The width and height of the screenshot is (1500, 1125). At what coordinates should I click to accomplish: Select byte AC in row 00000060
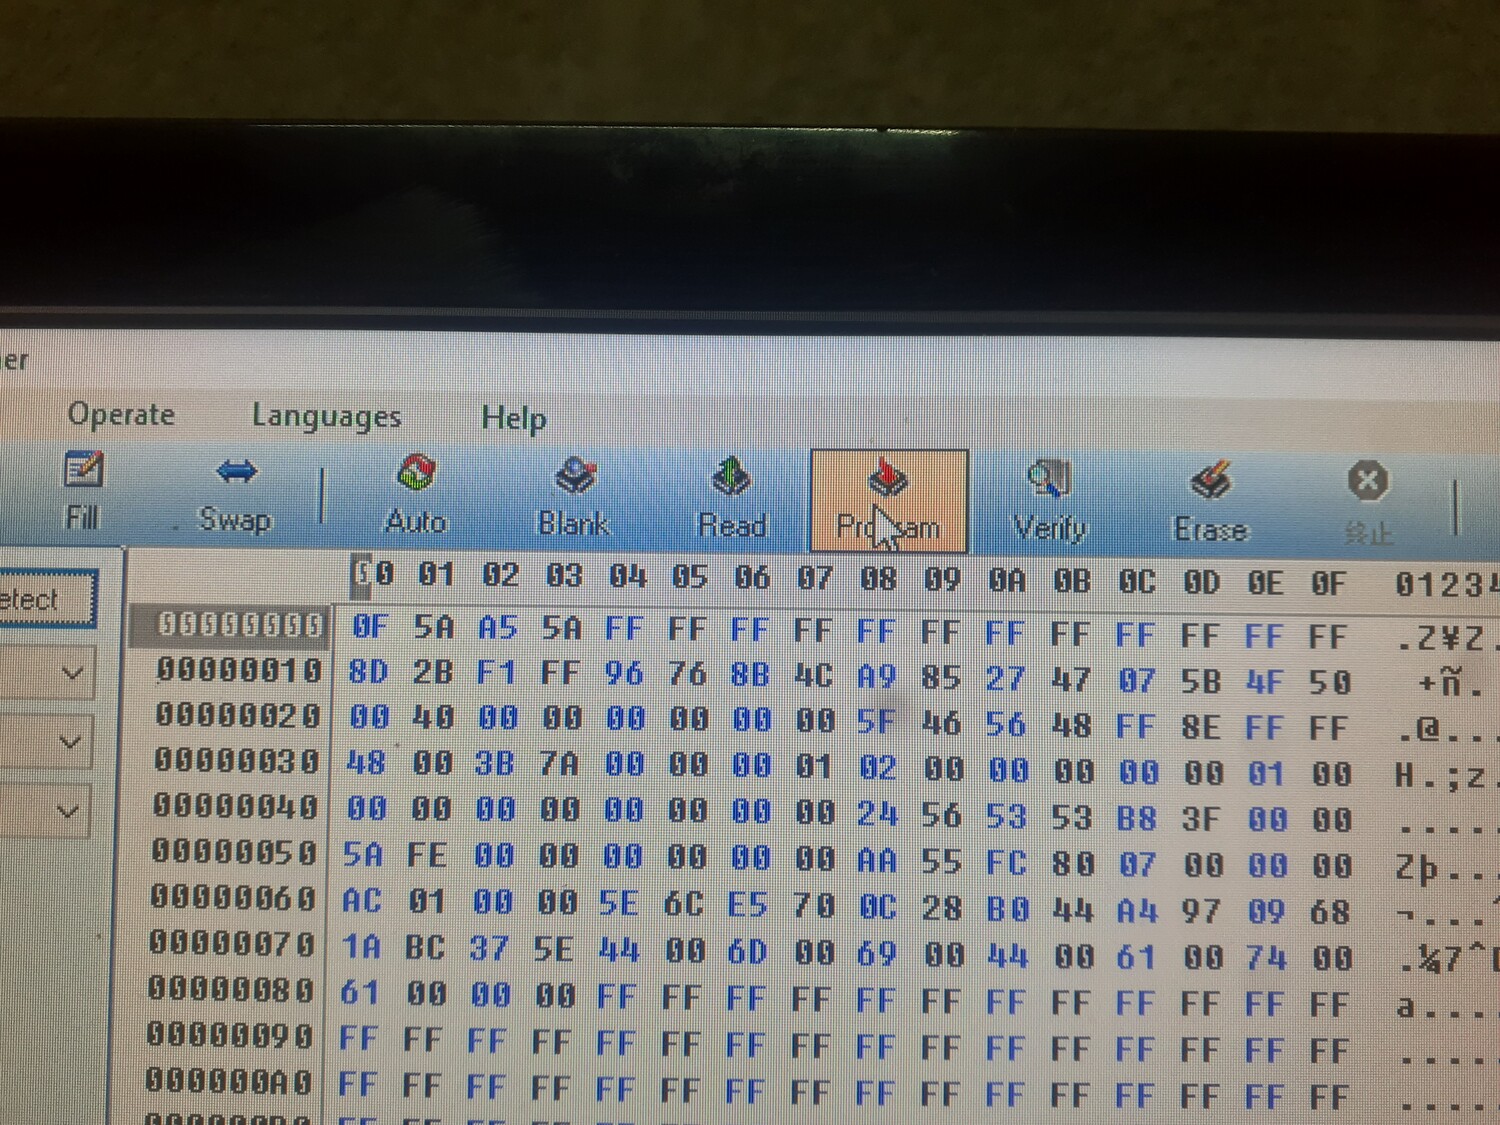(x=361, y=901)
